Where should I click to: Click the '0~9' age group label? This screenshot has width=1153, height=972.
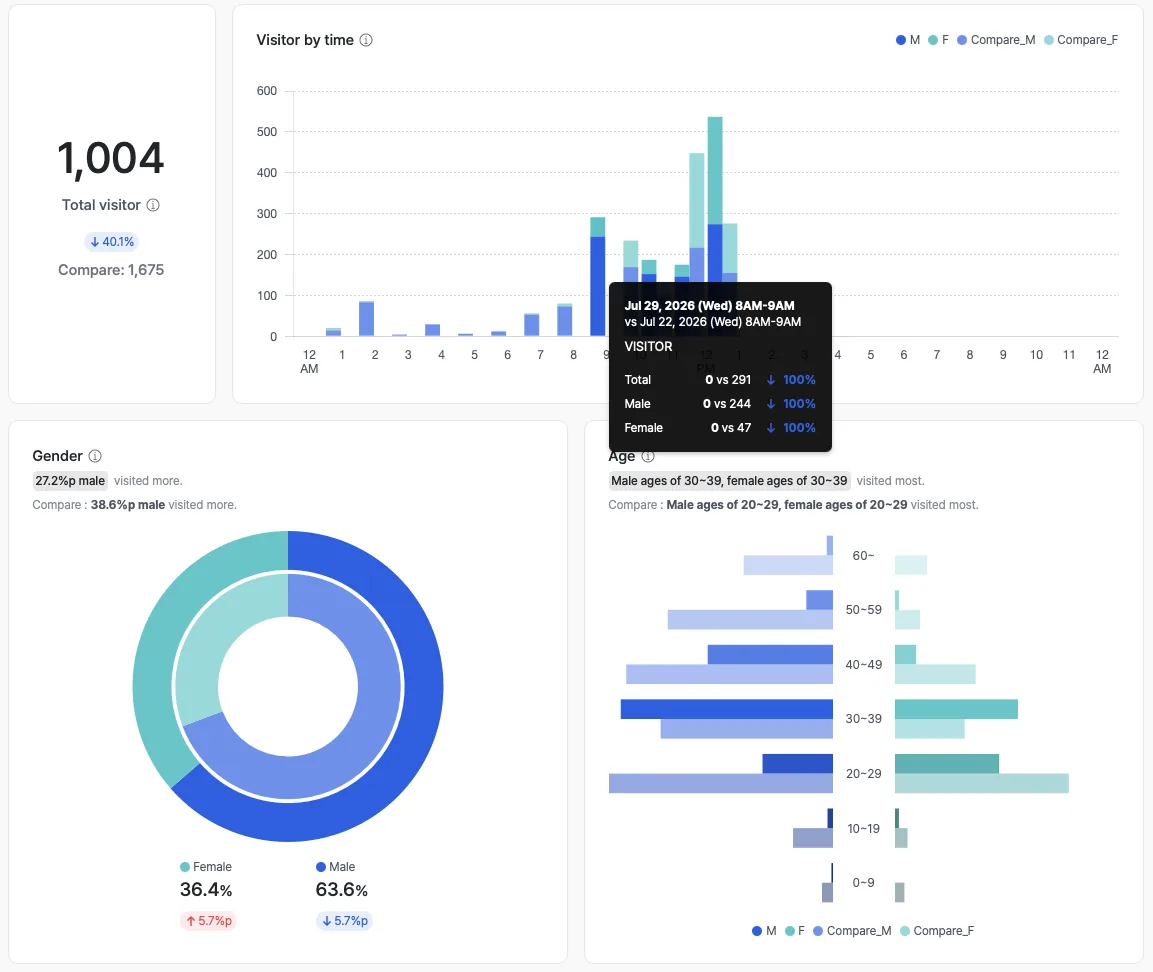pos(863,882)
